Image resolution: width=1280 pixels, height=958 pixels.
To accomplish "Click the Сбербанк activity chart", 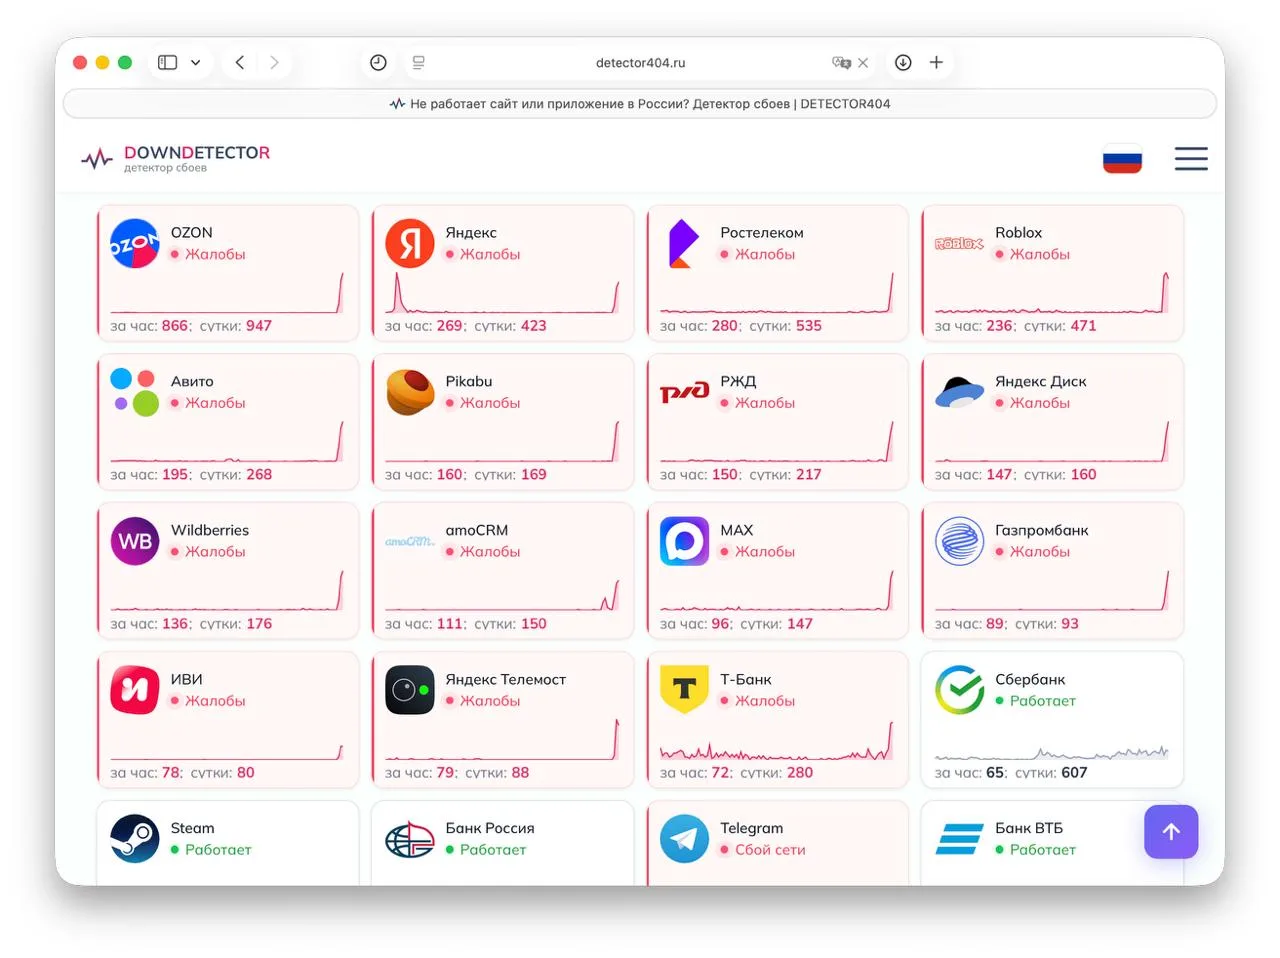I will pyautogui.click(x=1051, y=752).
